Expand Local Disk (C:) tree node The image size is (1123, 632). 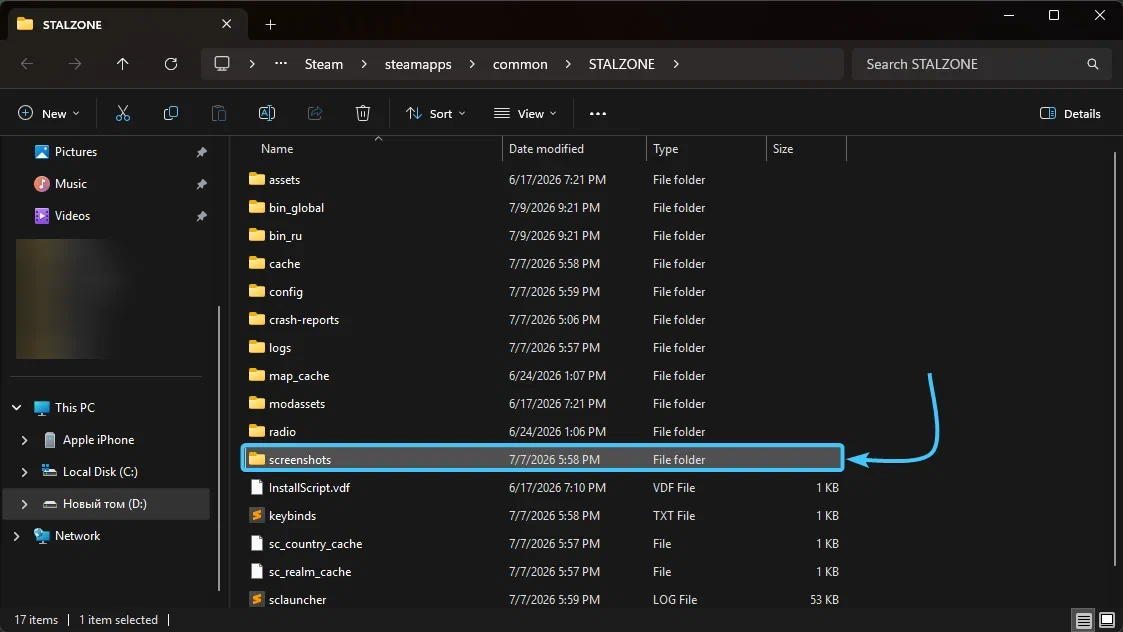[24, 471]
